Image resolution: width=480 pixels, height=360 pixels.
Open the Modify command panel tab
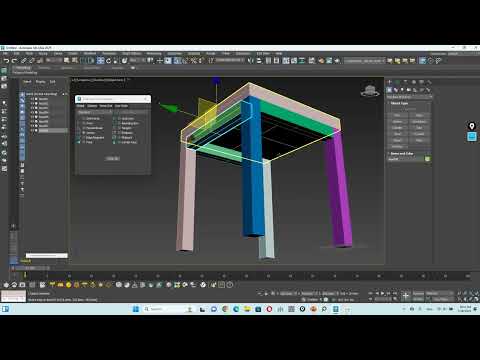[397, 82]
